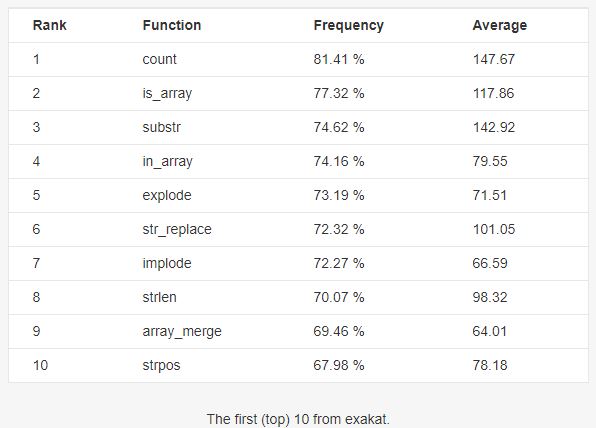The image size is (596, 428).
Task: Select the str_replace function cell
Action: [177, 230]
